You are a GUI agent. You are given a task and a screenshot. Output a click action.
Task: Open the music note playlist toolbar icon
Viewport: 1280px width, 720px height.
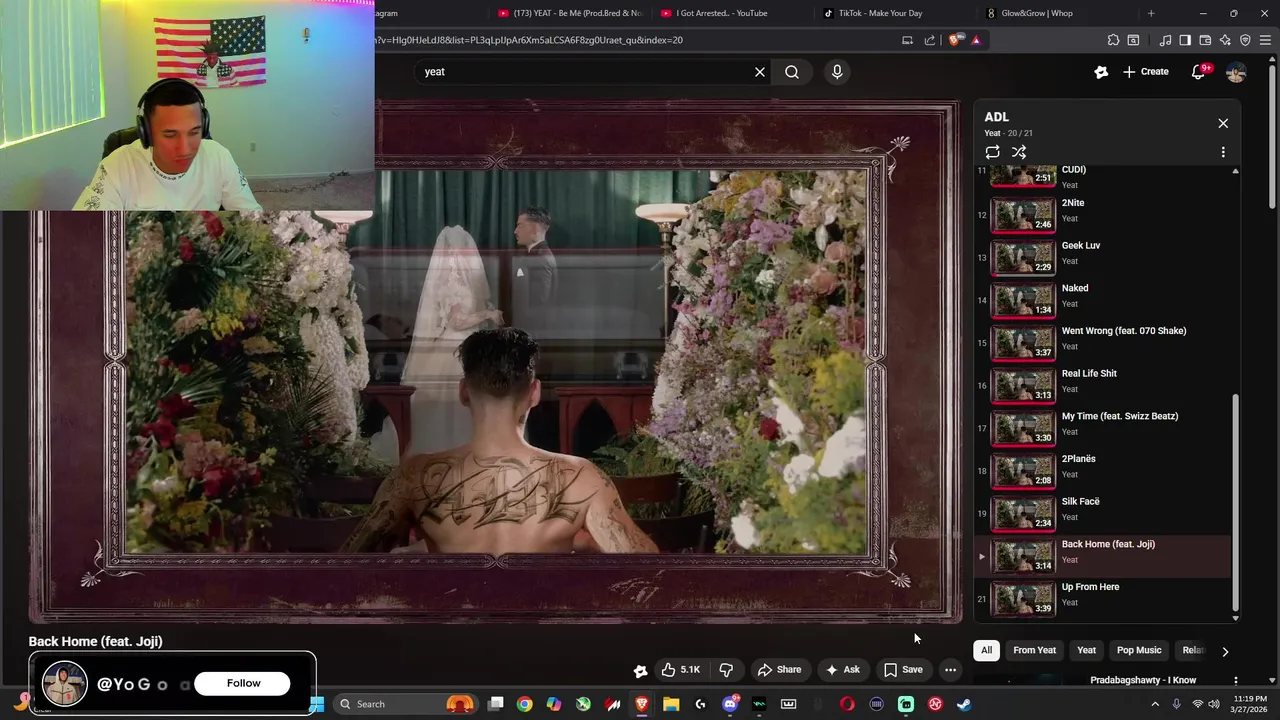point(1165,40)
